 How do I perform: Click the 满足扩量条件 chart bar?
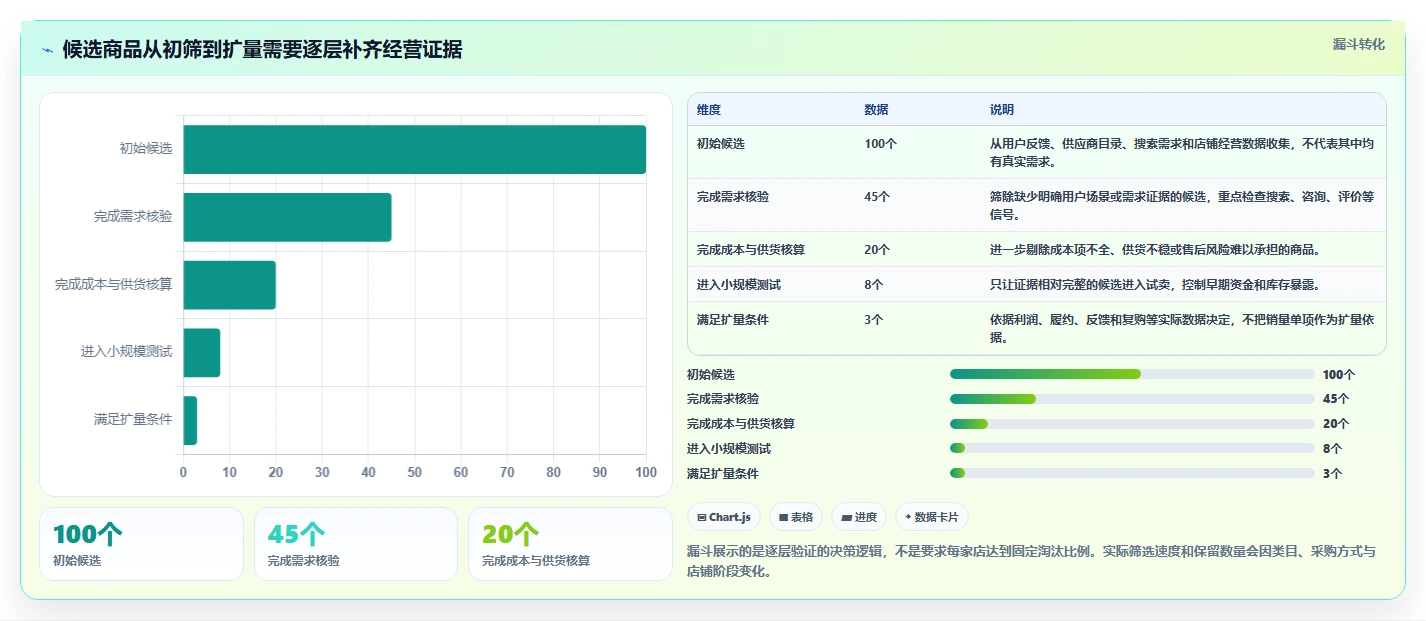(x=190, y=420)
